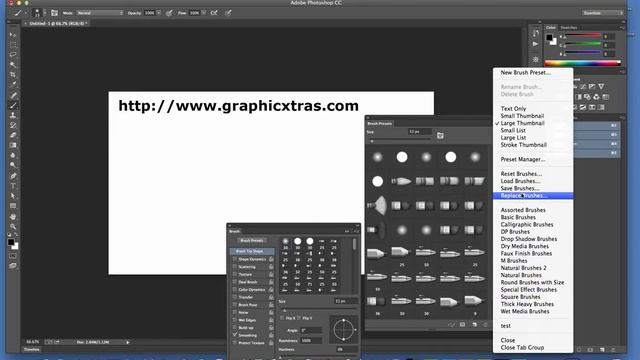Image resolution: width=640 pixels, height=360 pixels.
Task: Enable airbrush mode in options bar
Action: [214, 13]
